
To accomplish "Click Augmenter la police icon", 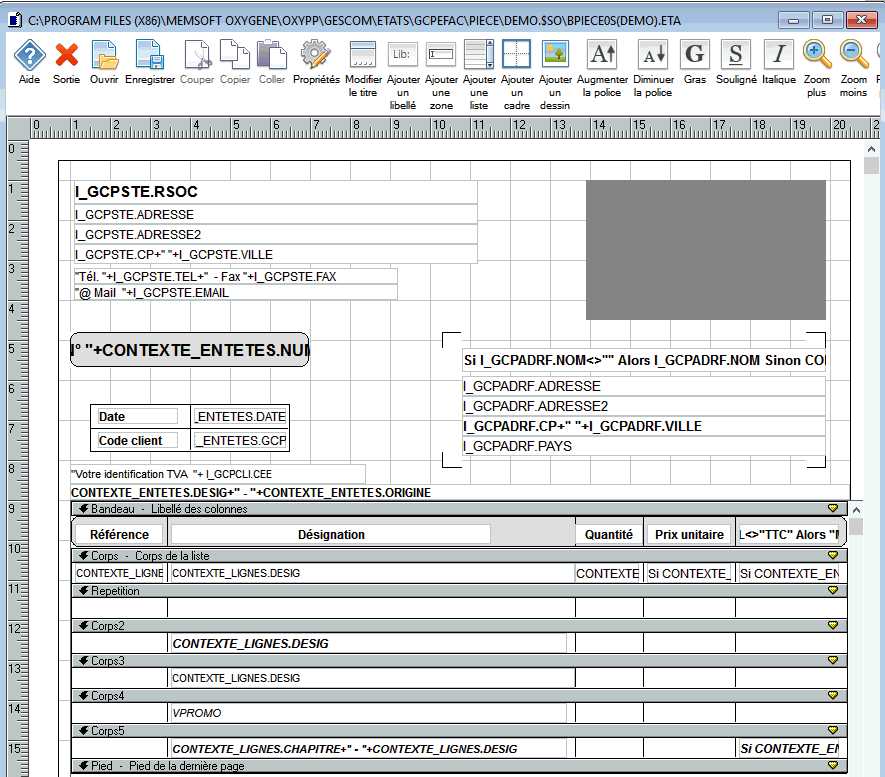I will tap(602, 55).
